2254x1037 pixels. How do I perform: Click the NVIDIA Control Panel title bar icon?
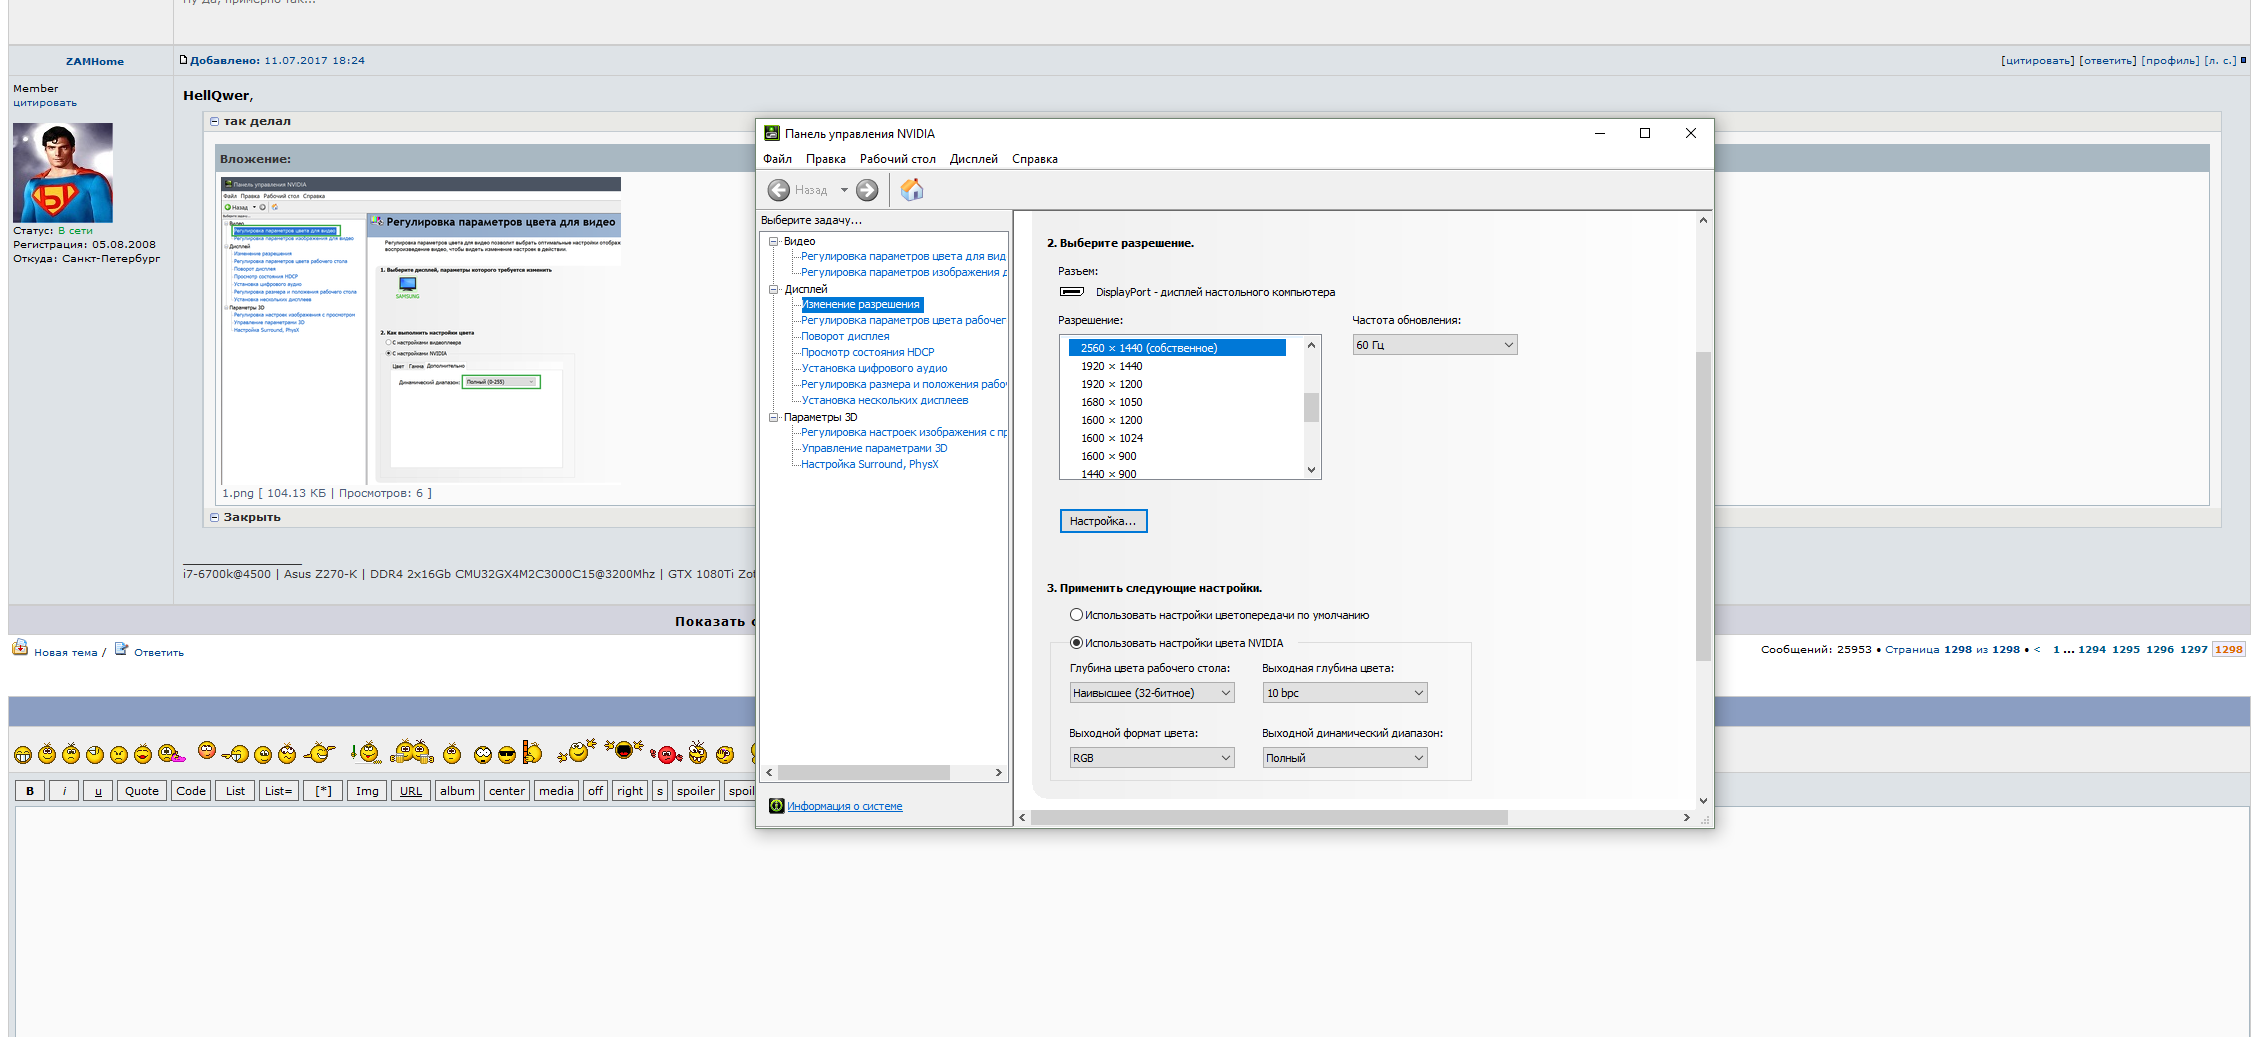point(771,133)
